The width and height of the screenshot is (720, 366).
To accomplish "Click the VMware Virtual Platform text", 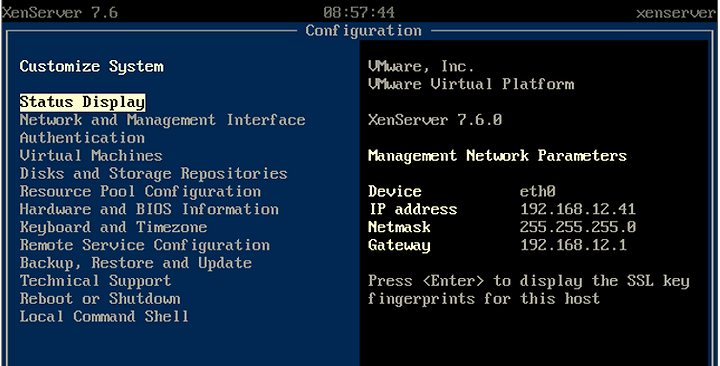I will point(471,84).
